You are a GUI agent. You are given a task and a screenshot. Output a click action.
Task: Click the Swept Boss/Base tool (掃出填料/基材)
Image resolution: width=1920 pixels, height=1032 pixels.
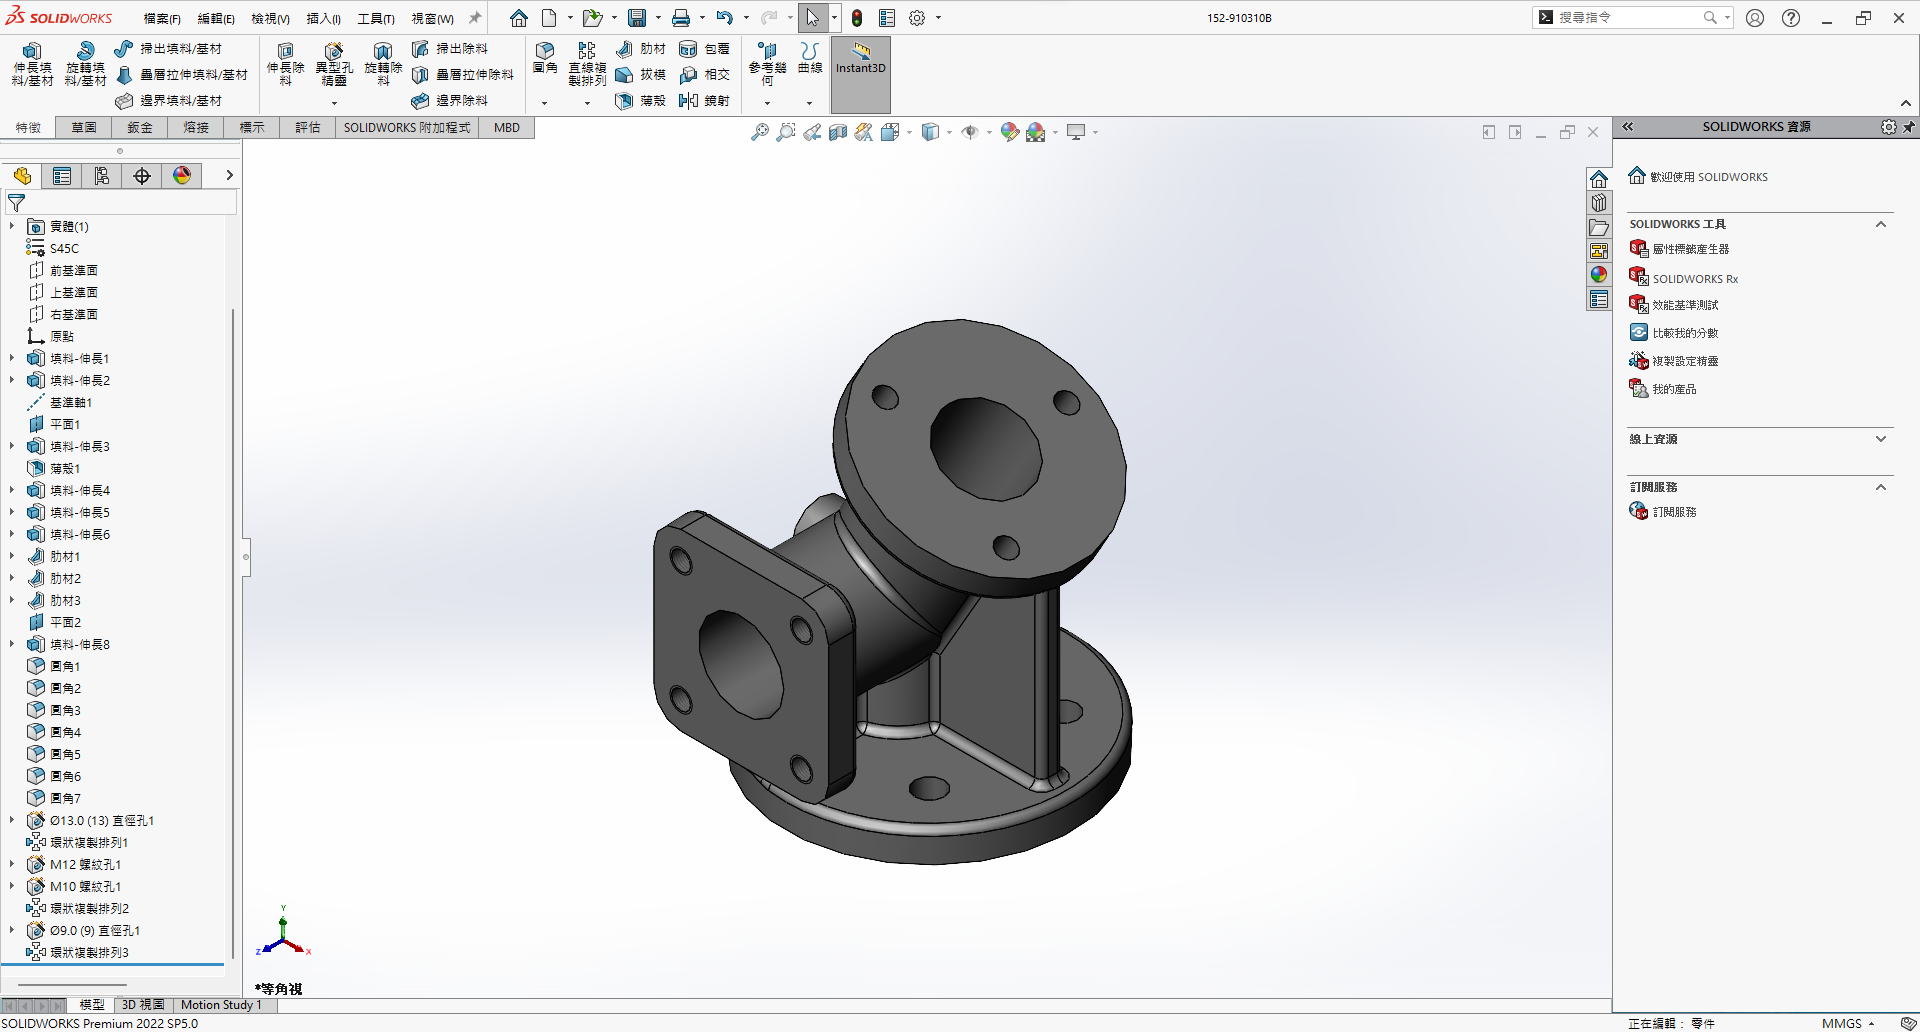168,49
